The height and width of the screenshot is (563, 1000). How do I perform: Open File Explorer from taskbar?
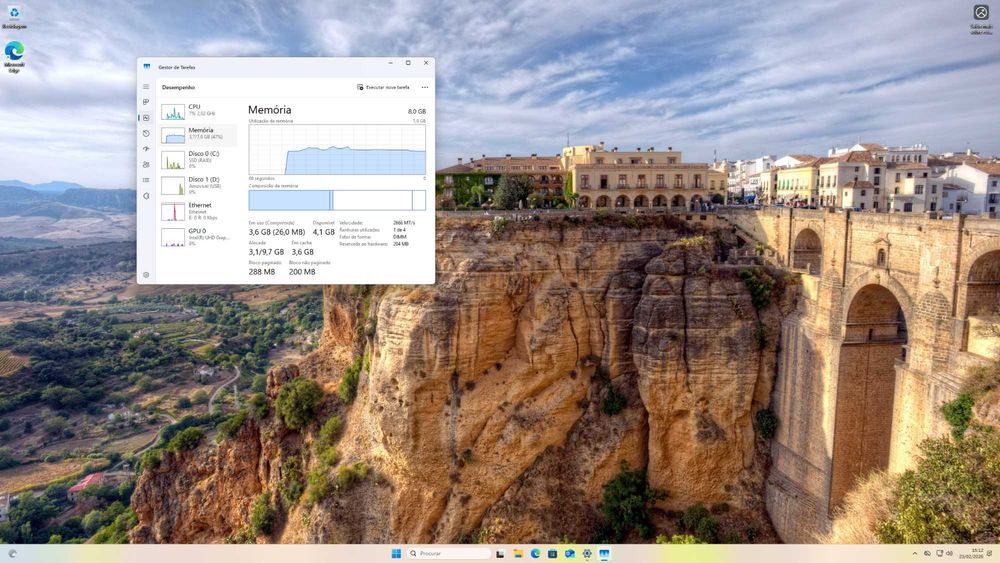[518, 553]
